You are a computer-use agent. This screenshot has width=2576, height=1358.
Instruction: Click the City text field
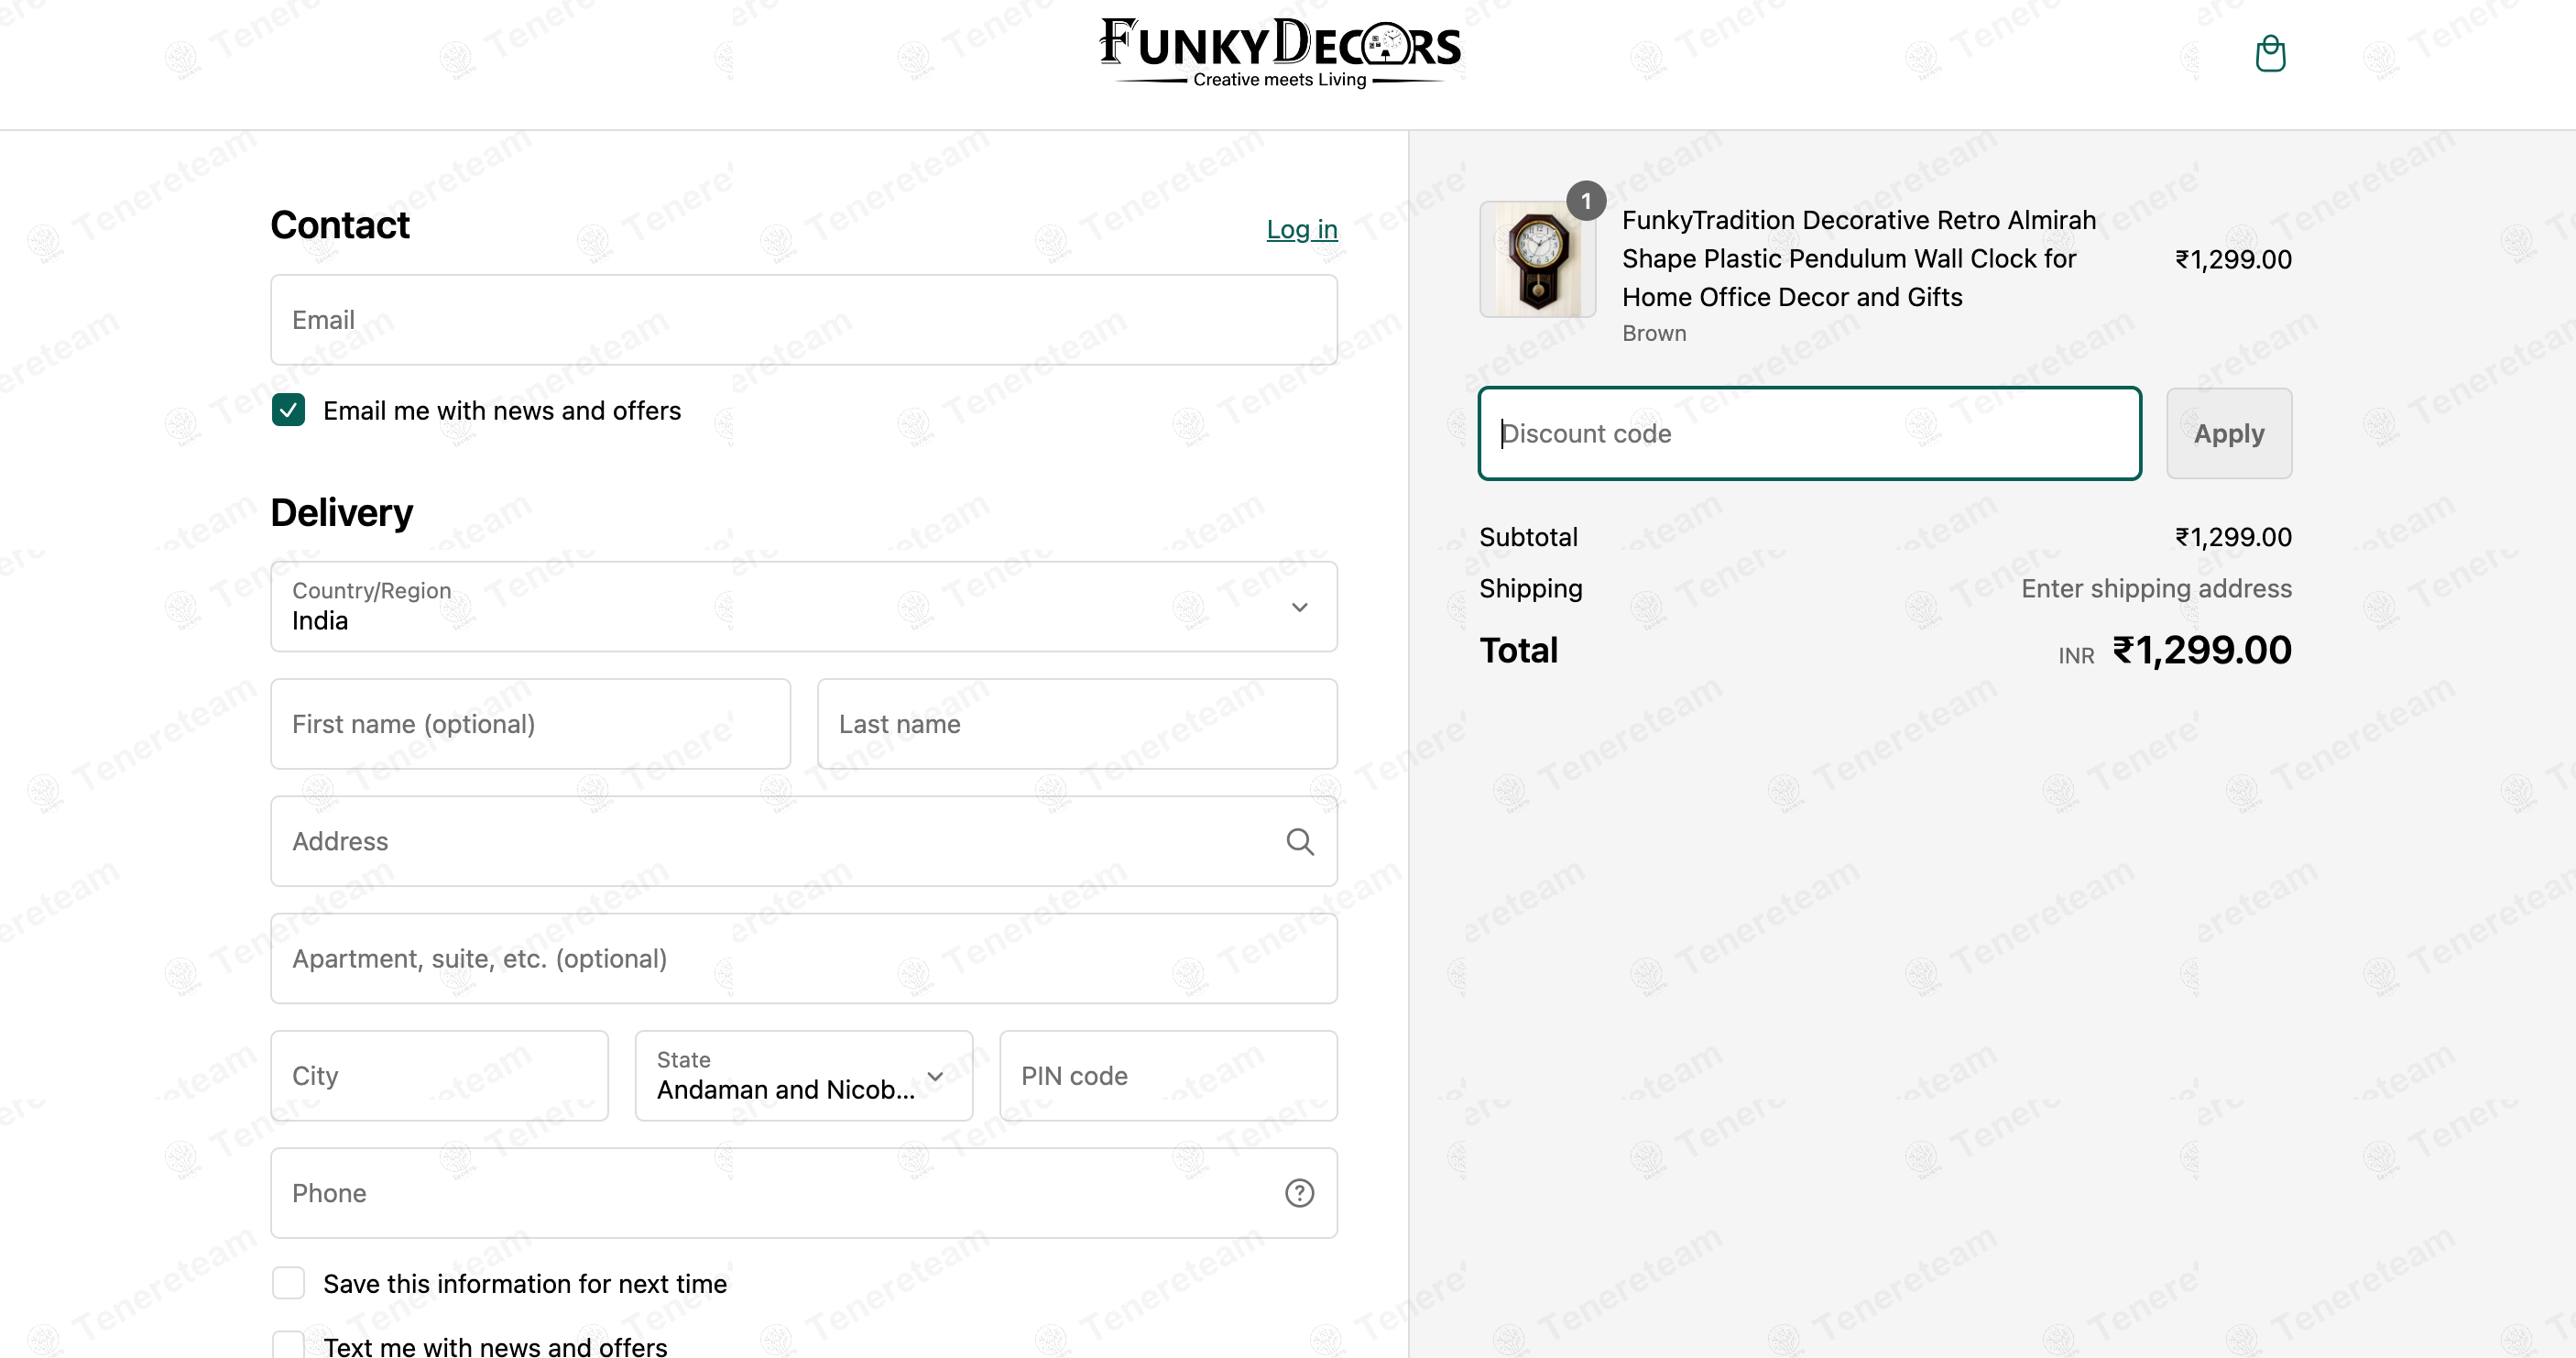(x=439, y=1076)
